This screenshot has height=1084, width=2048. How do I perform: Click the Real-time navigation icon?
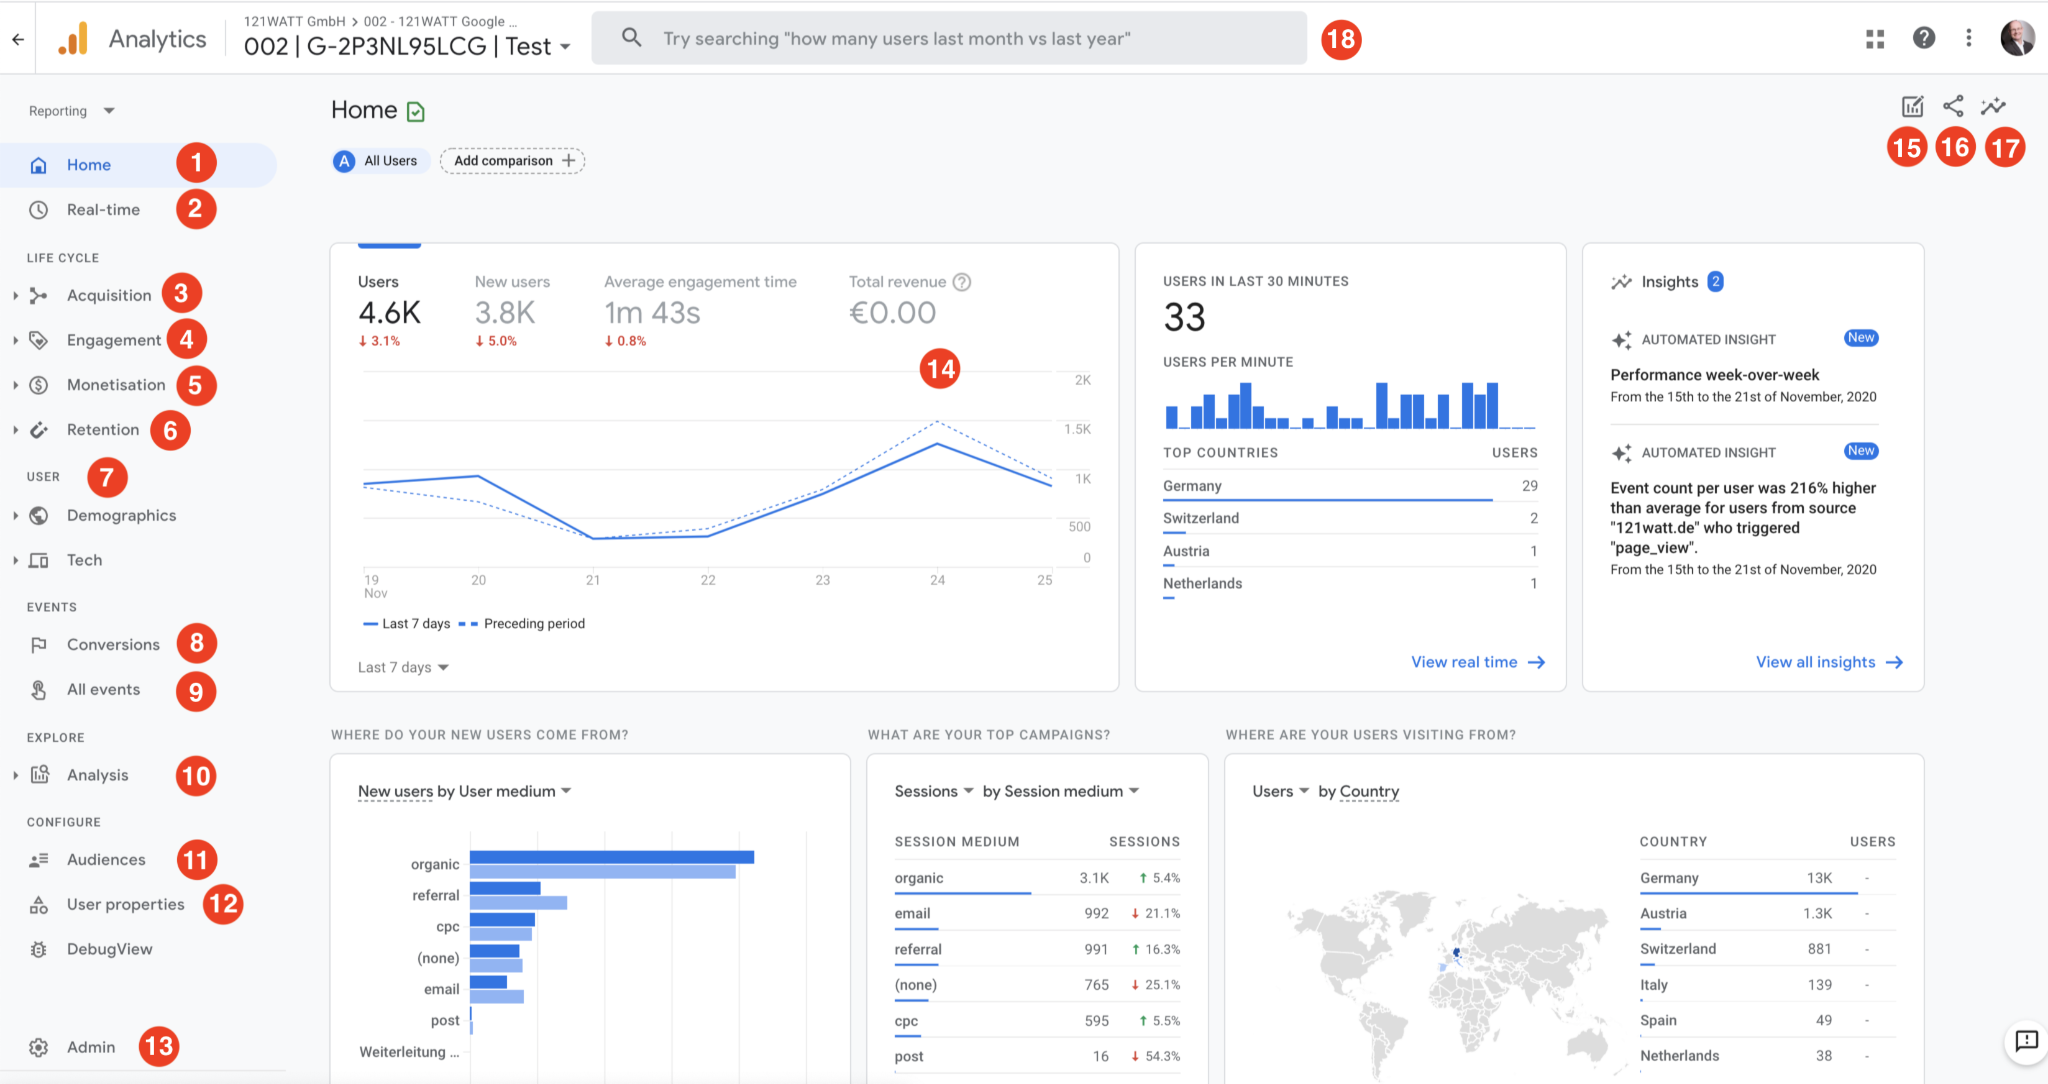[x=39, y=209]
